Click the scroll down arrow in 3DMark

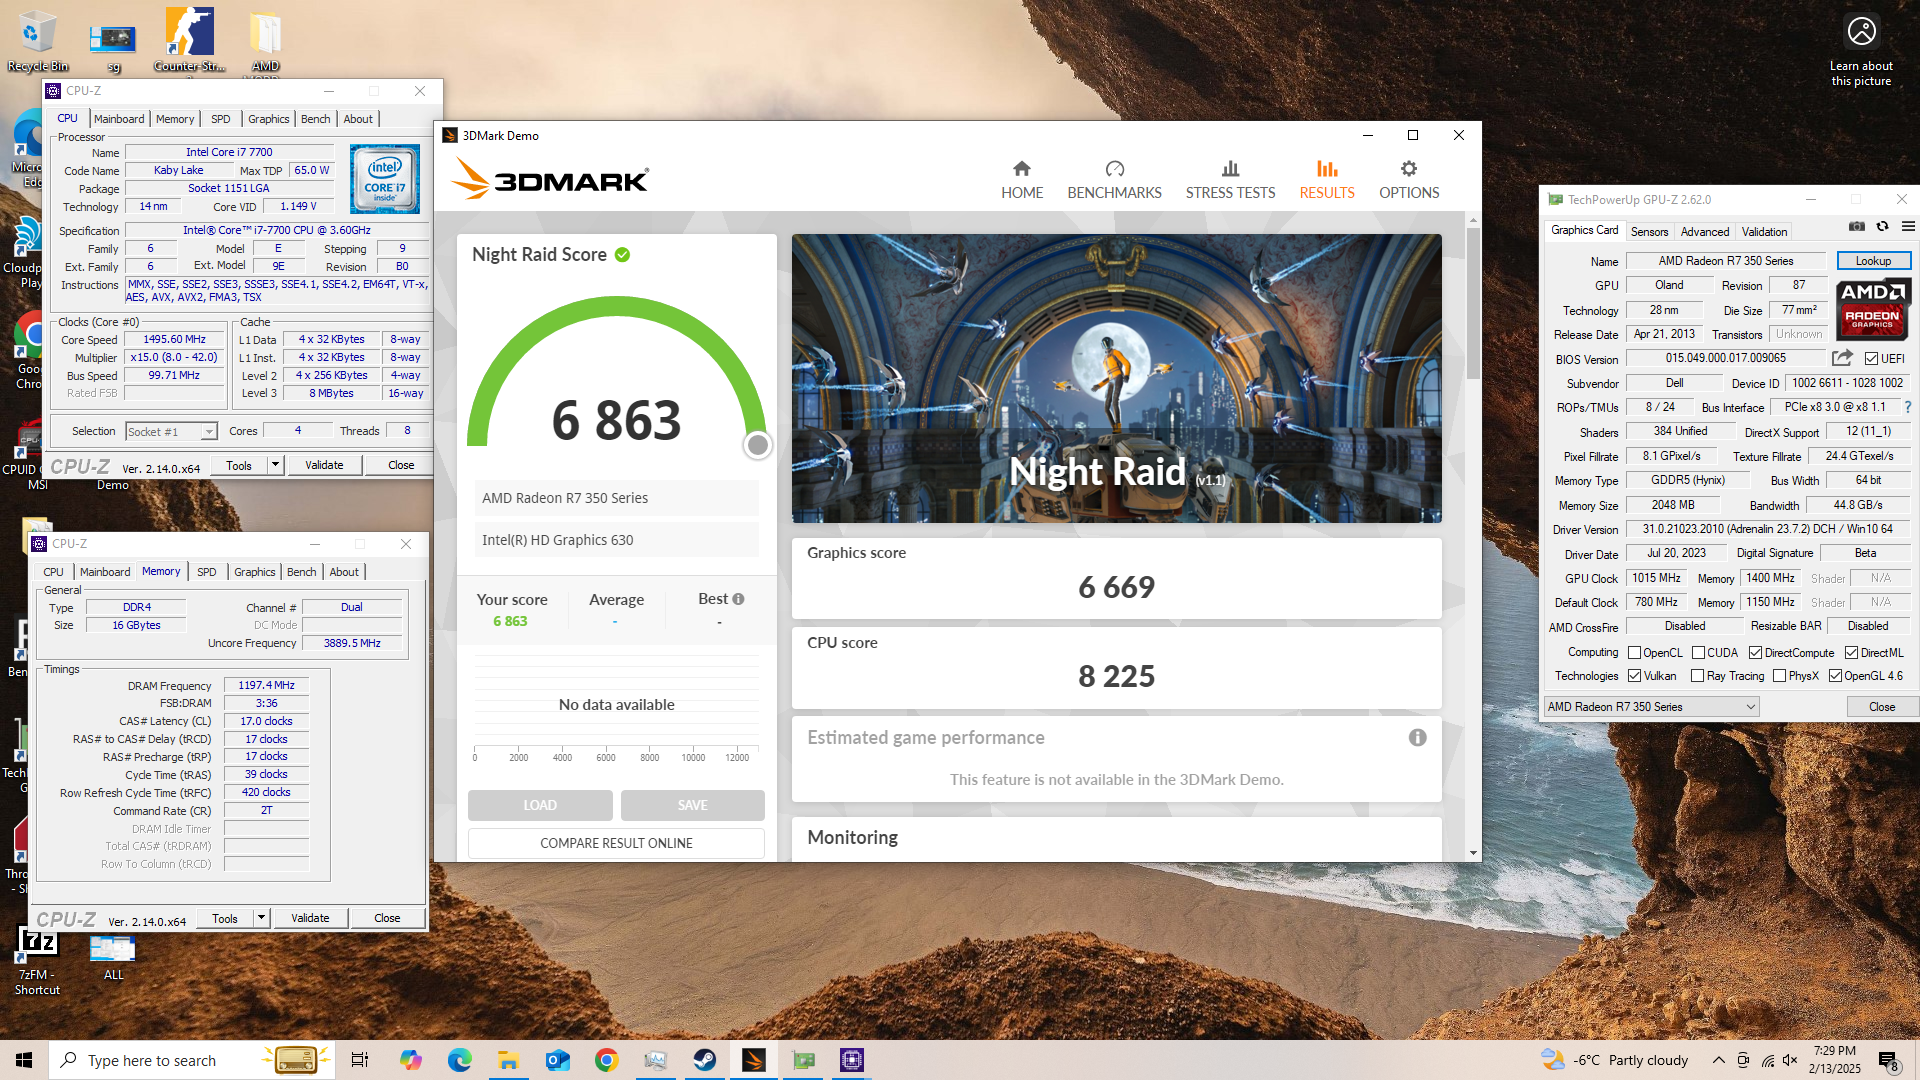tap(1473, 853)
